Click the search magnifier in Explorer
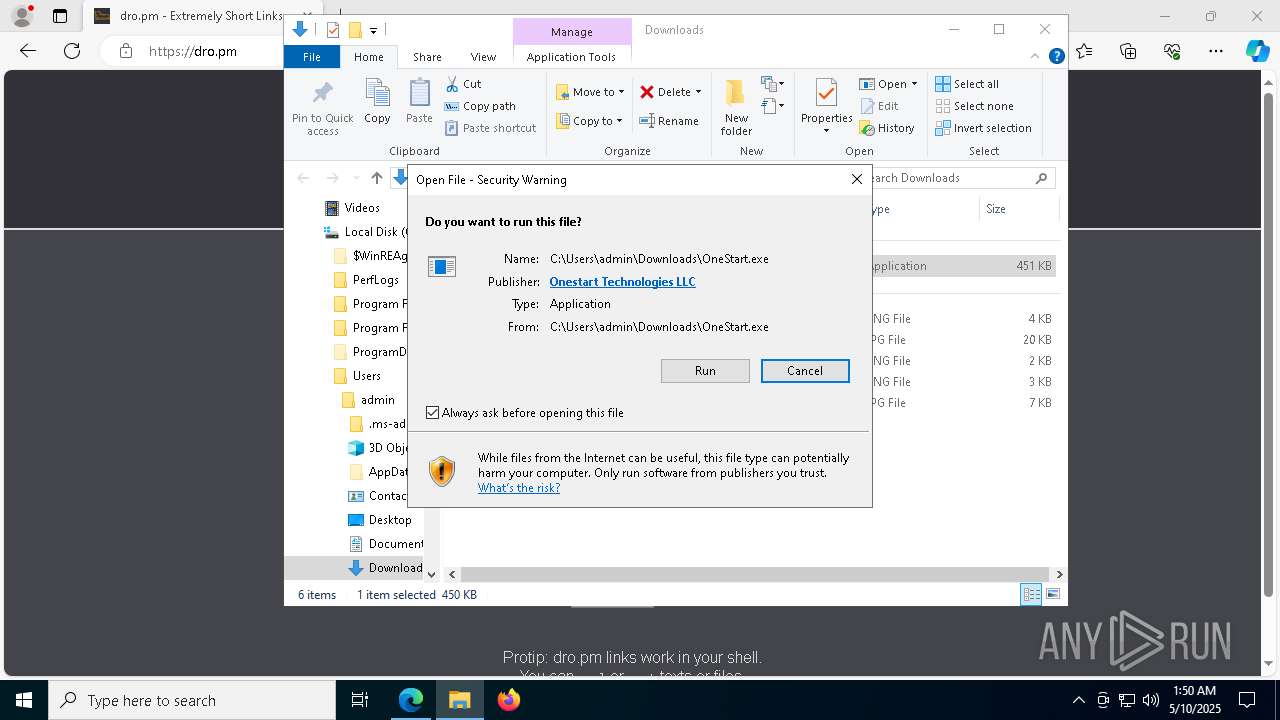Viewport: 1280px width, 720px height. pos(1041,178)
